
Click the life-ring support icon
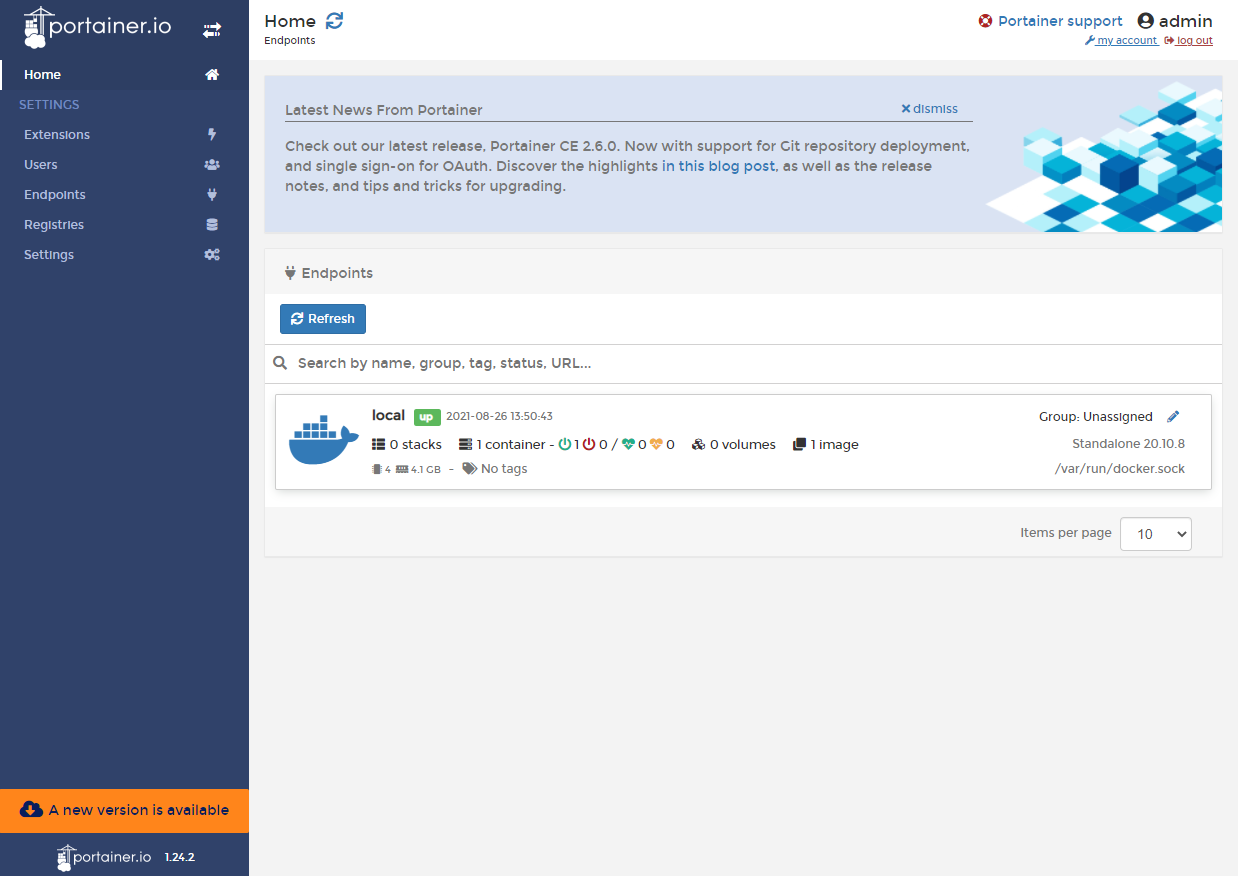[x=985, y=21]
